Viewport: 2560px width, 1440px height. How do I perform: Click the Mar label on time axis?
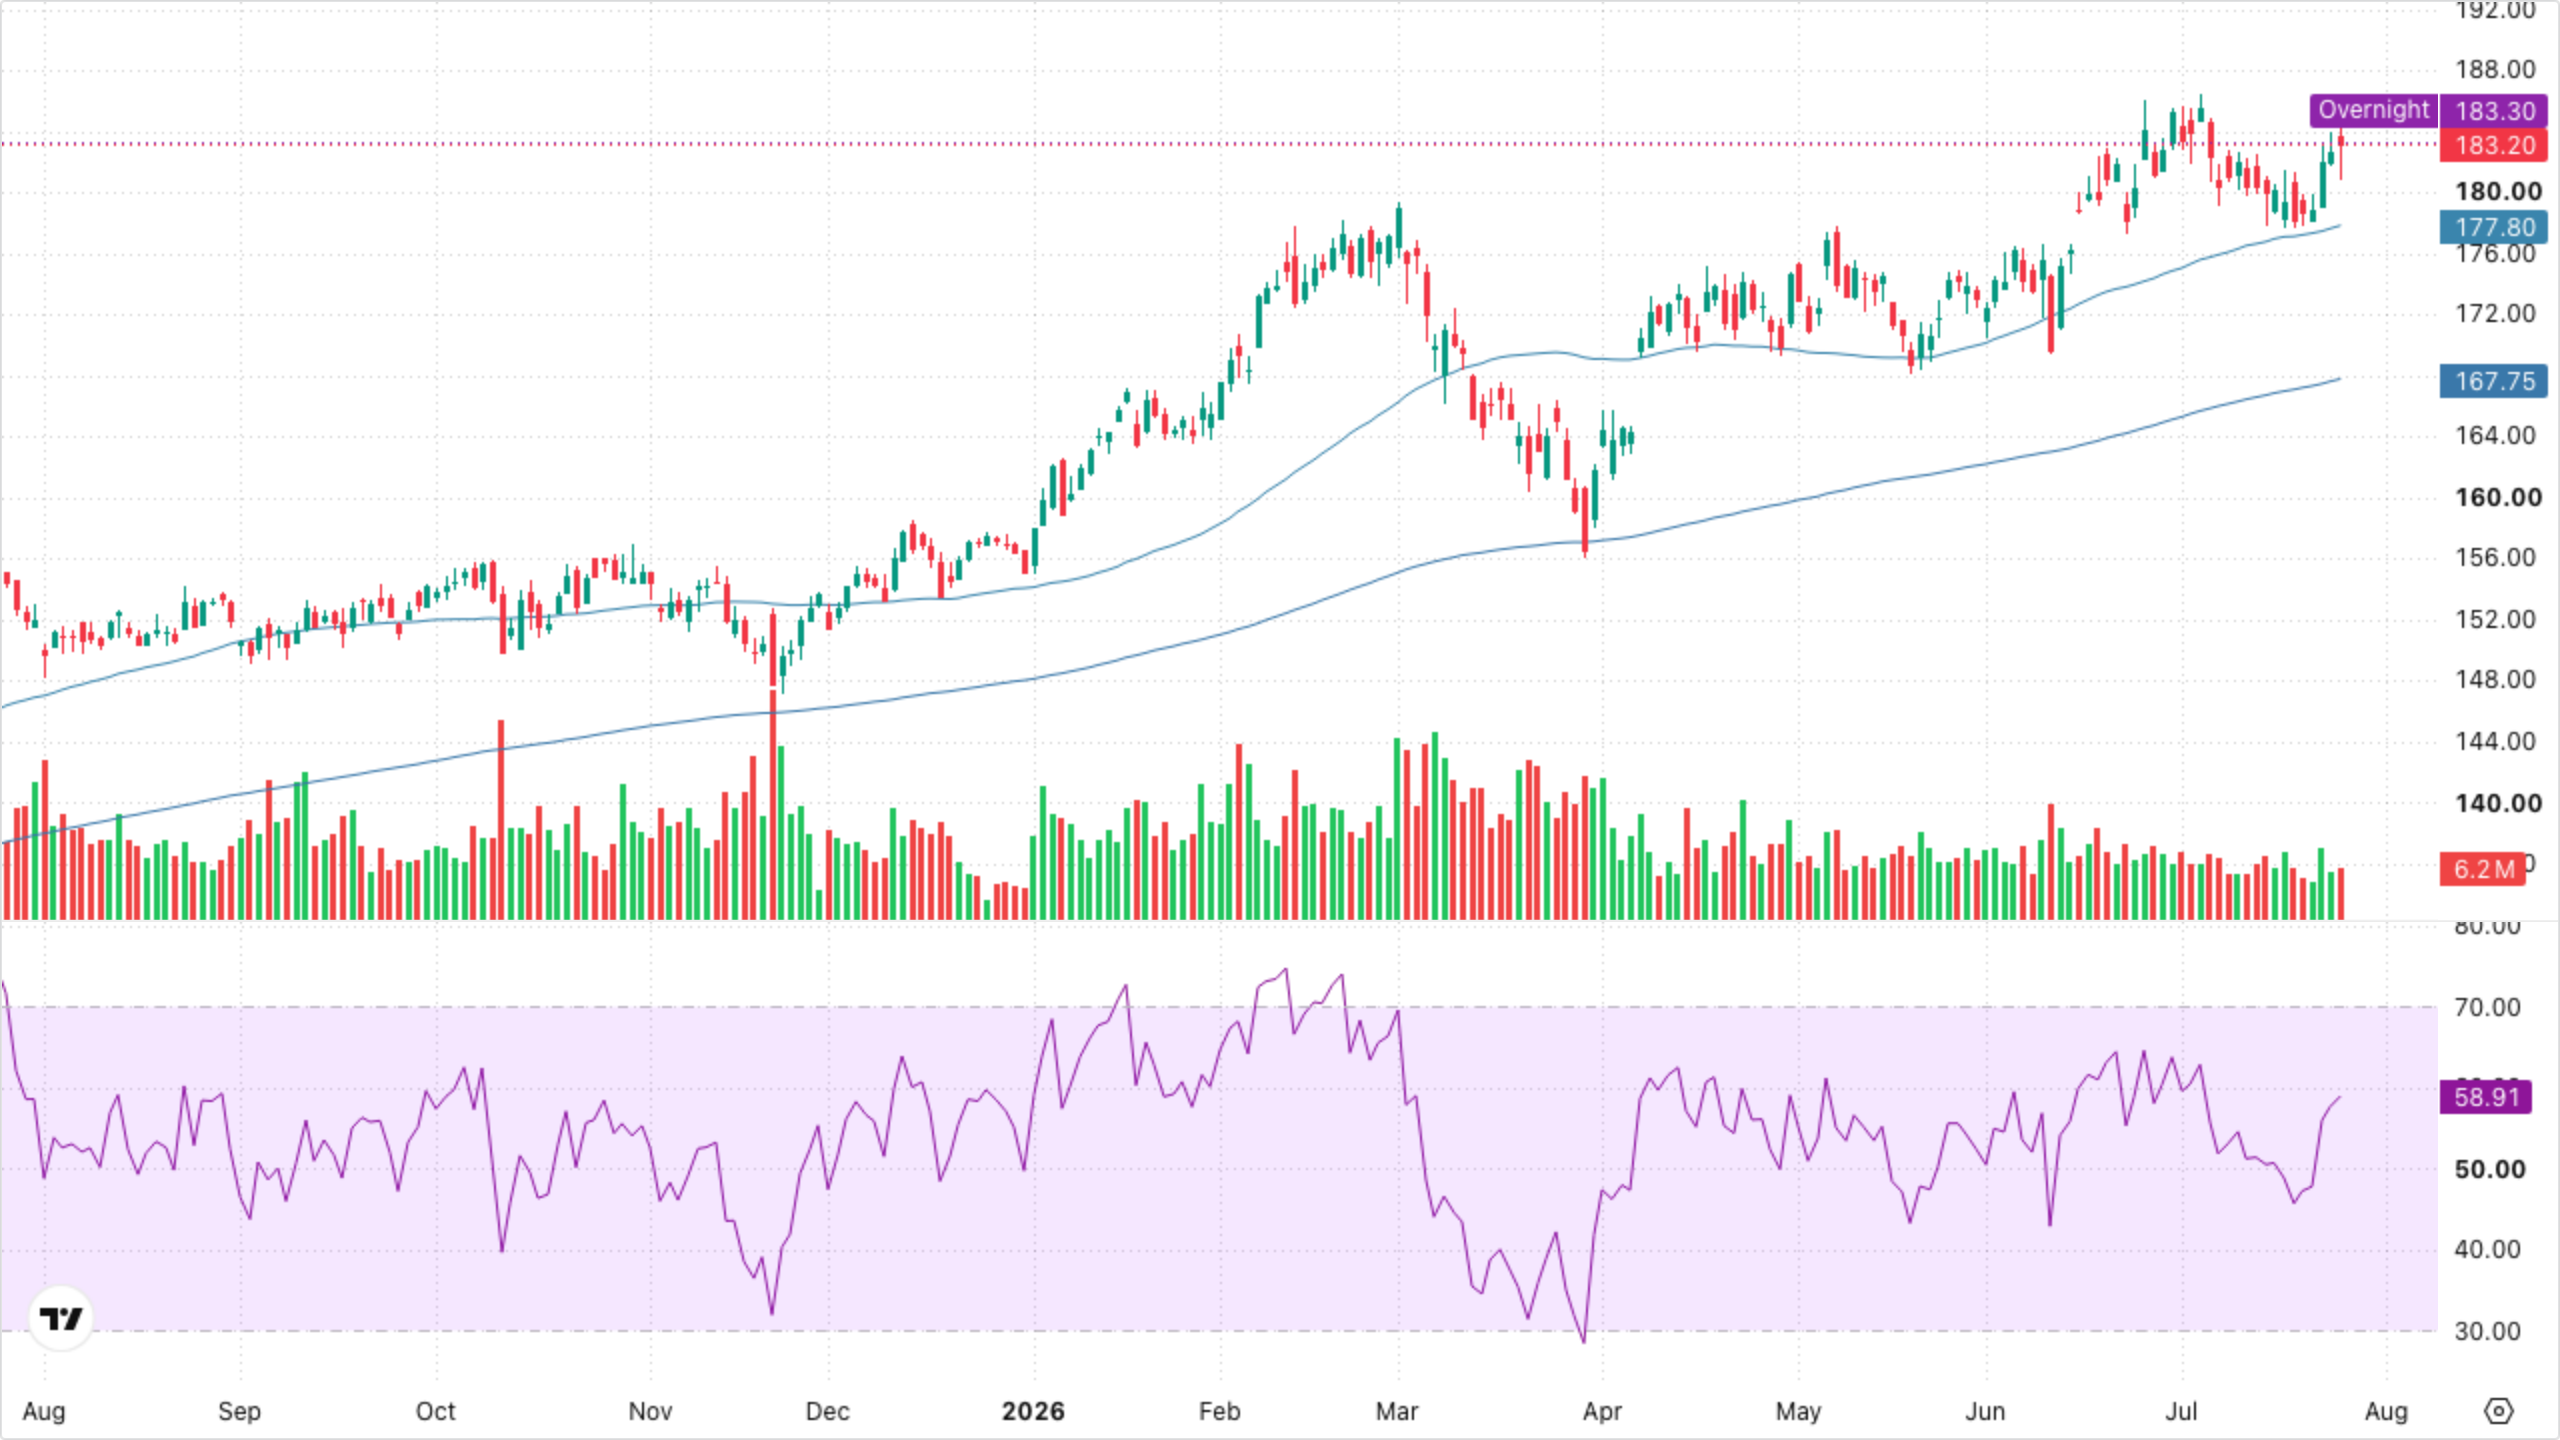click(x=1397, y=1411)
